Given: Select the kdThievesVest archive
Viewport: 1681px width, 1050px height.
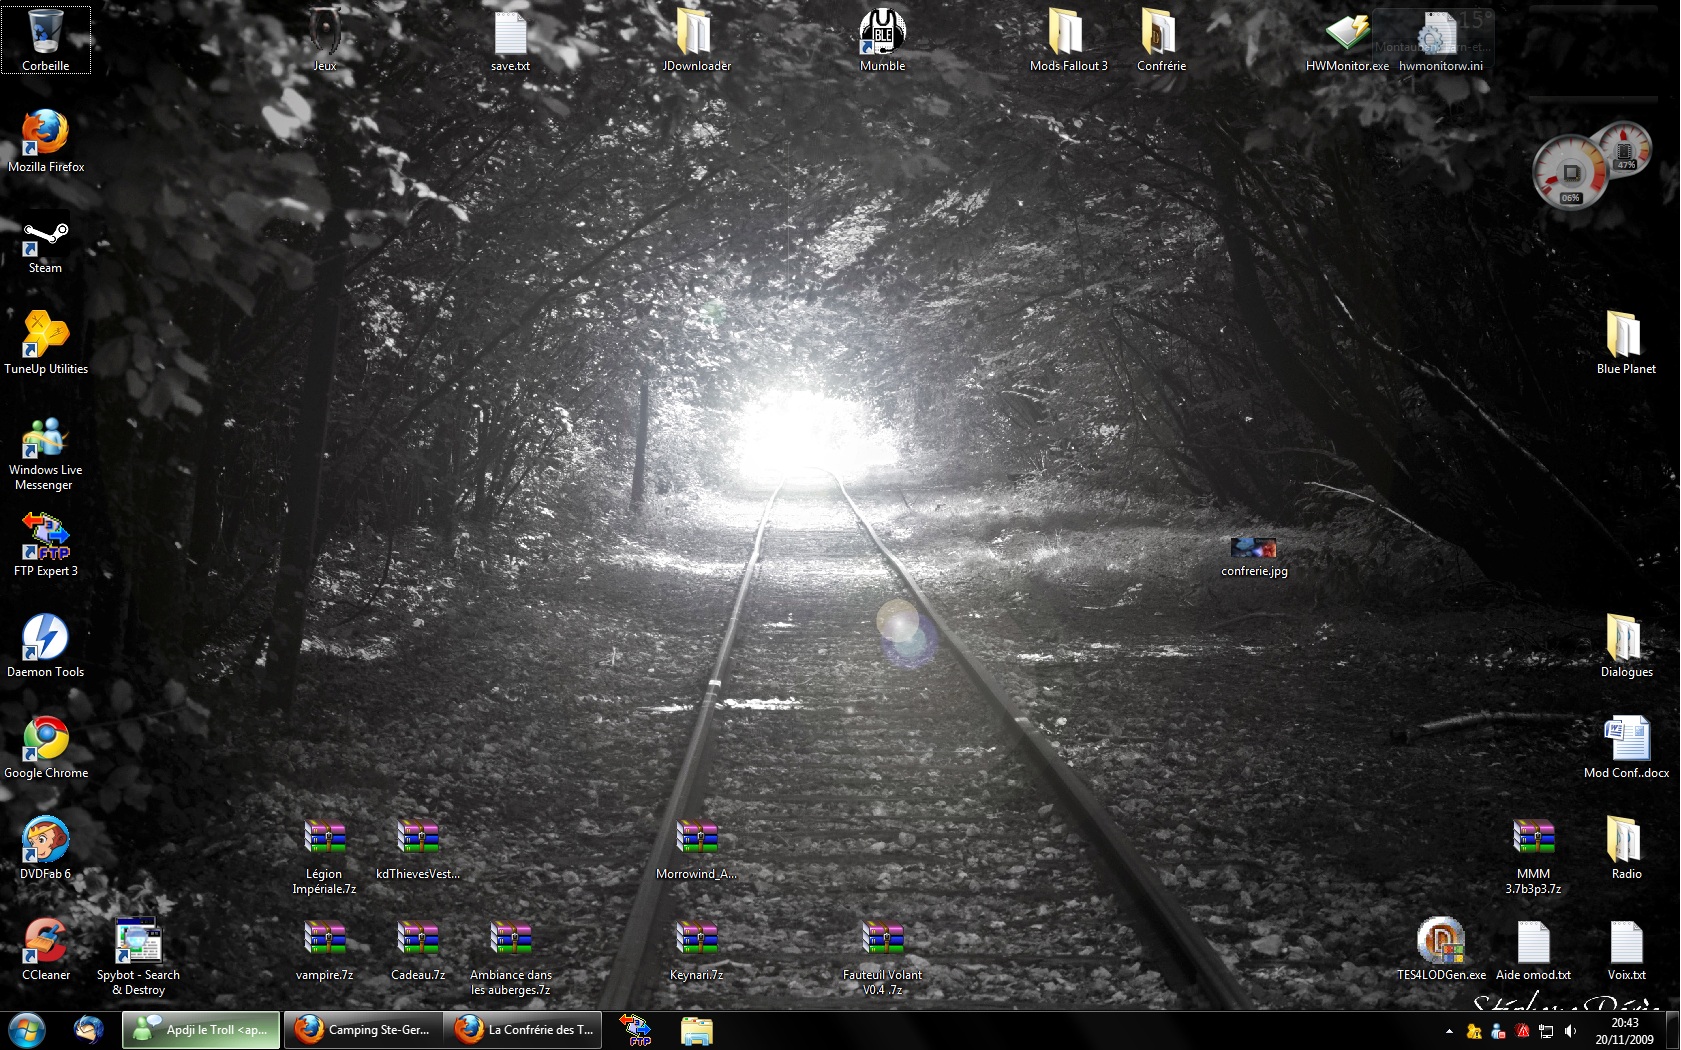Looking at the screenshot, I should pos(417,848).
